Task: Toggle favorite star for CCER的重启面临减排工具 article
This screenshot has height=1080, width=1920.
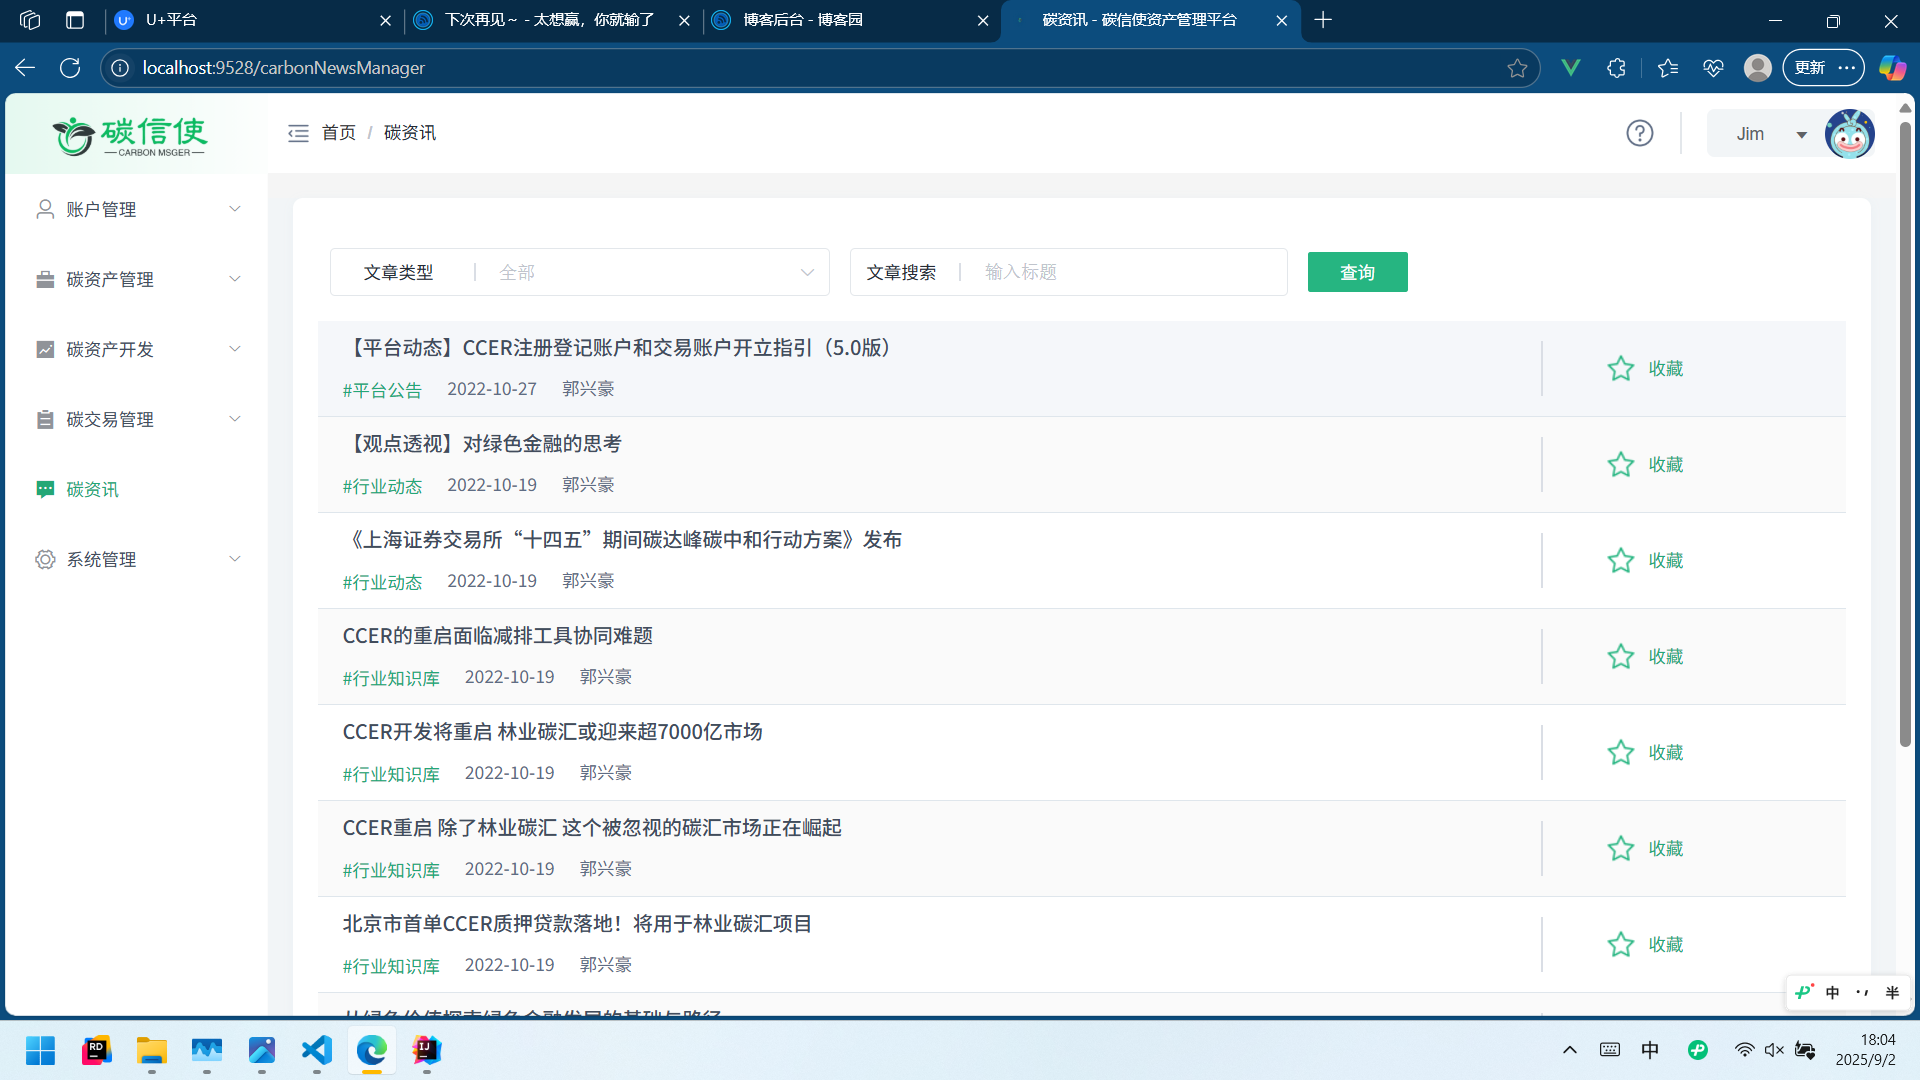Action: click(x=1620, y=657)
